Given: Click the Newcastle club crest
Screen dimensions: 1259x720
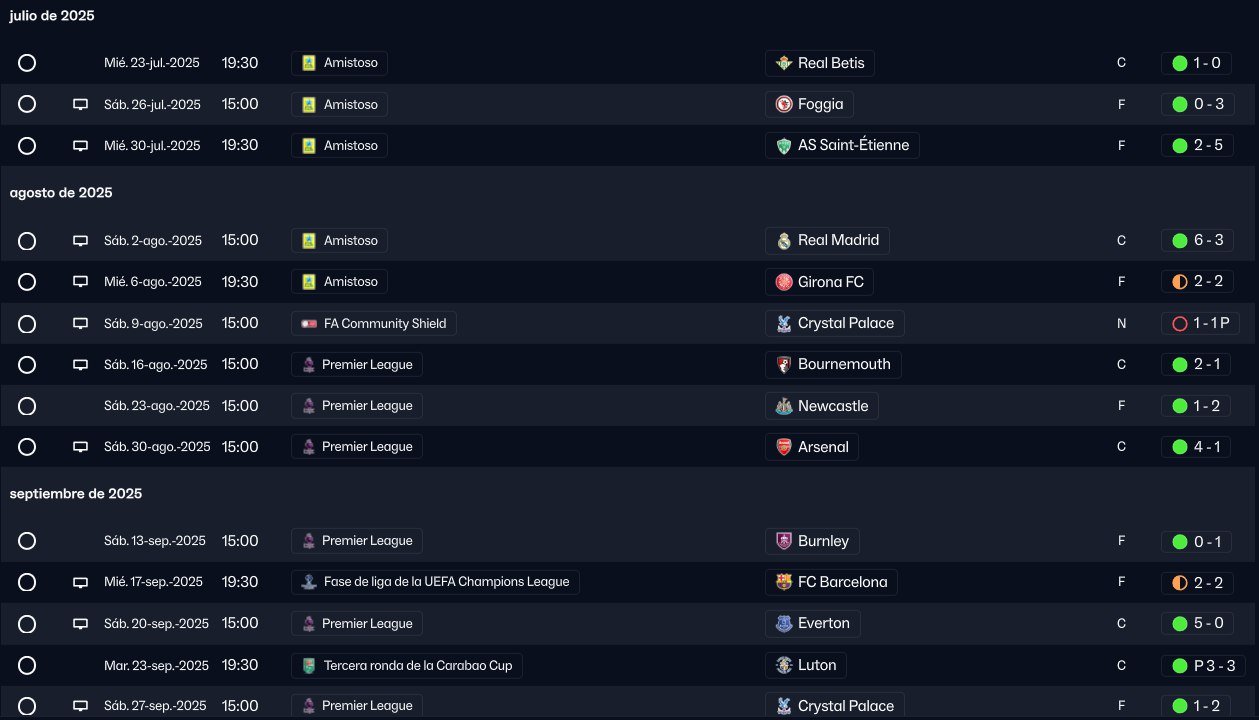Looking at the screenshot, I should [x=784, y=406].
